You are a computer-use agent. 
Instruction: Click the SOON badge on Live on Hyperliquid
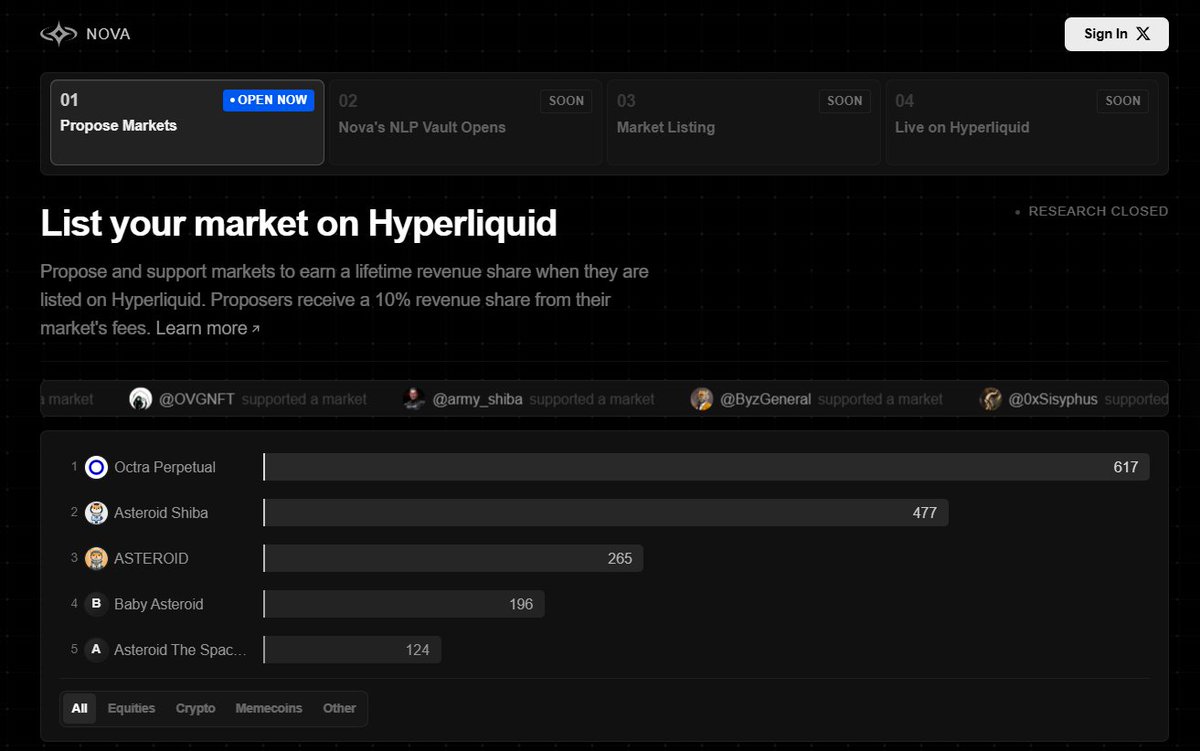tap(1123, 101)
